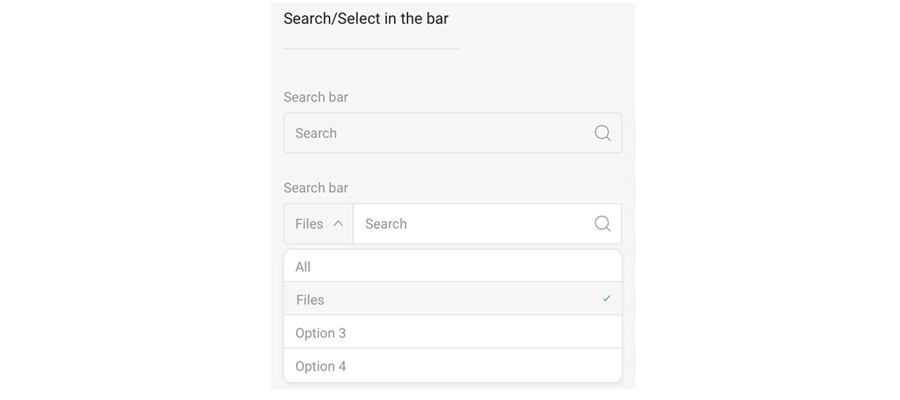Screen dimensions: 900x400
Task: Select "Option 4" from the dropdown list
Action: click(320, 366)
